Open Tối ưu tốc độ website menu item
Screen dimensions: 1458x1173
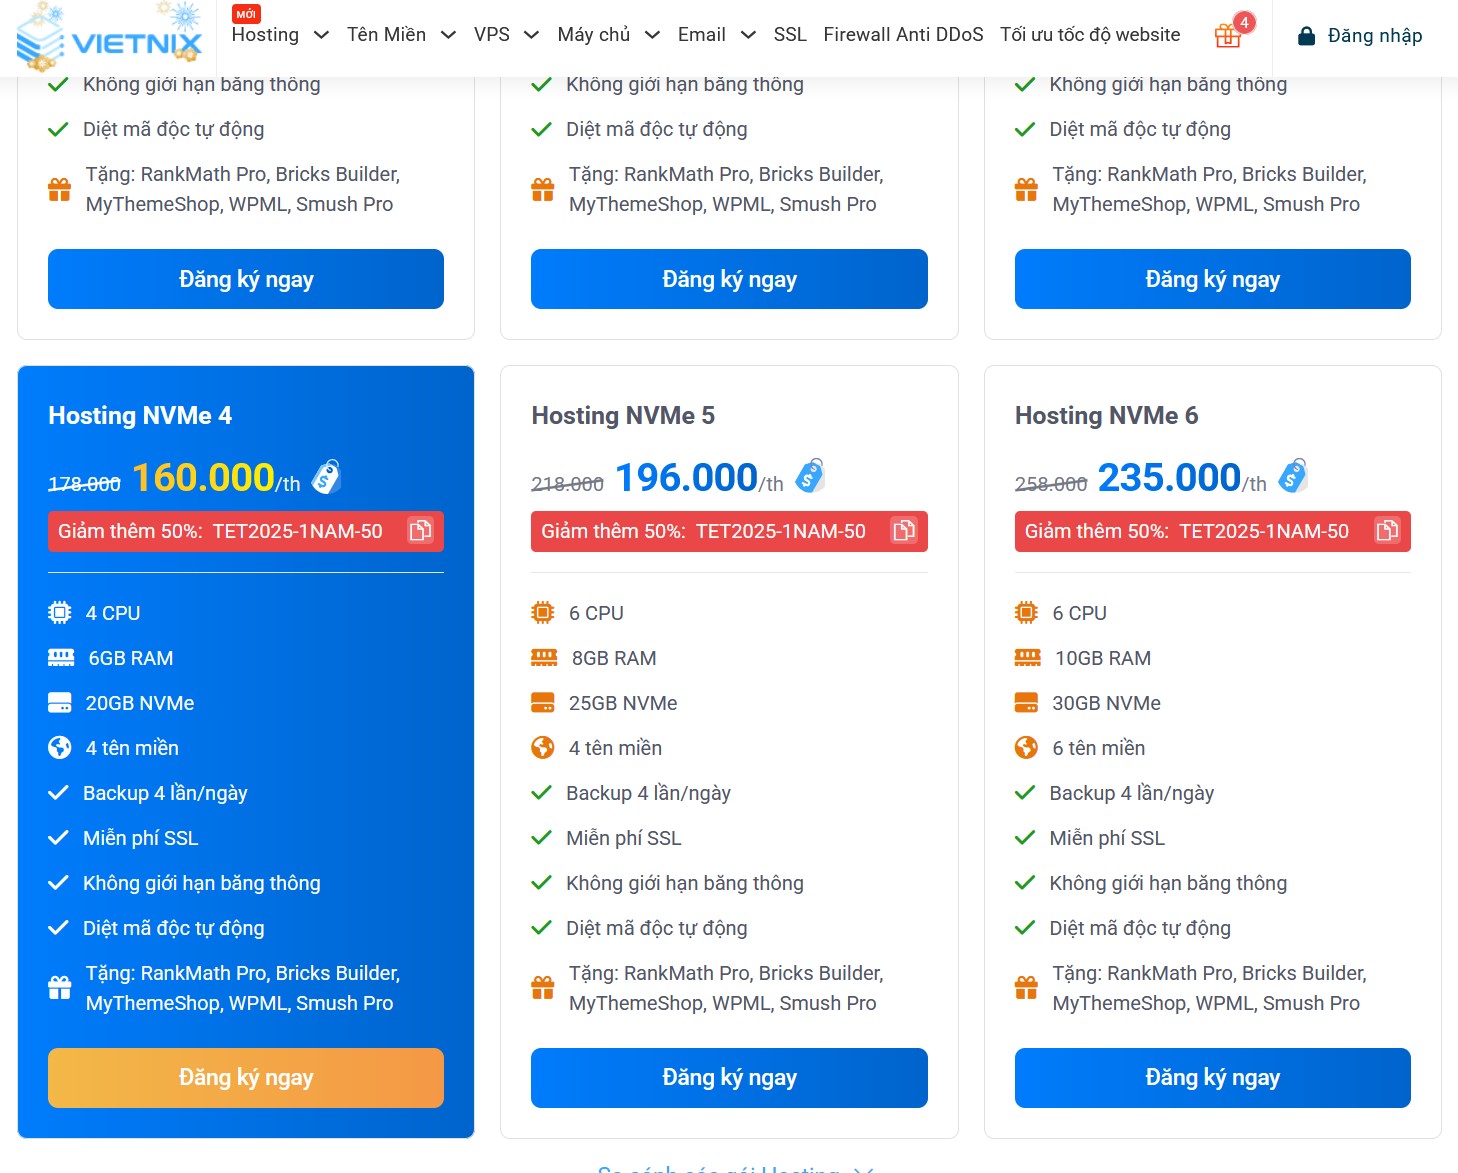[x=1089, y=34]
